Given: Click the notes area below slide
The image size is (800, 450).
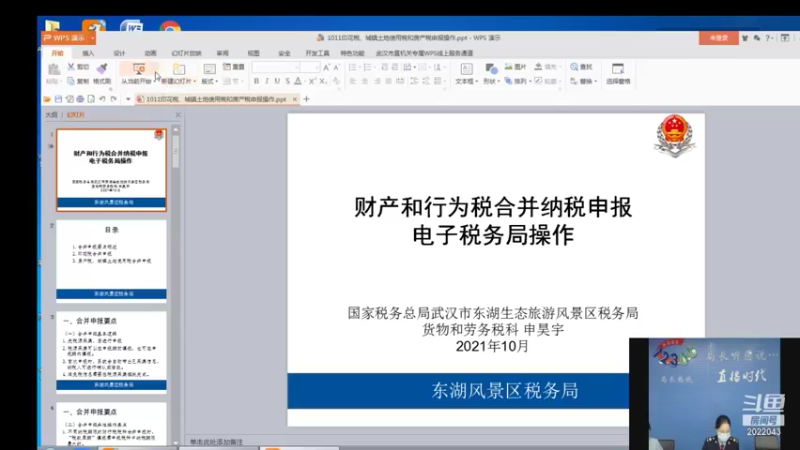Looking at the screenshot, I should (406, 442).
